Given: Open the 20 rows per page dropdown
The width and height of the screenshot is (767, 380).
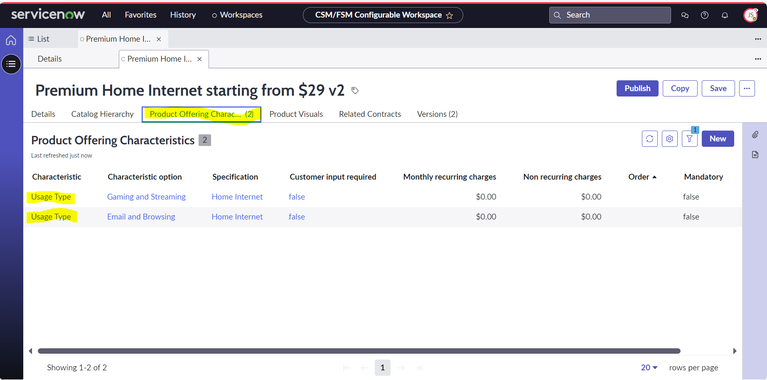Looking at the screenshot, I should click(650, 367).
